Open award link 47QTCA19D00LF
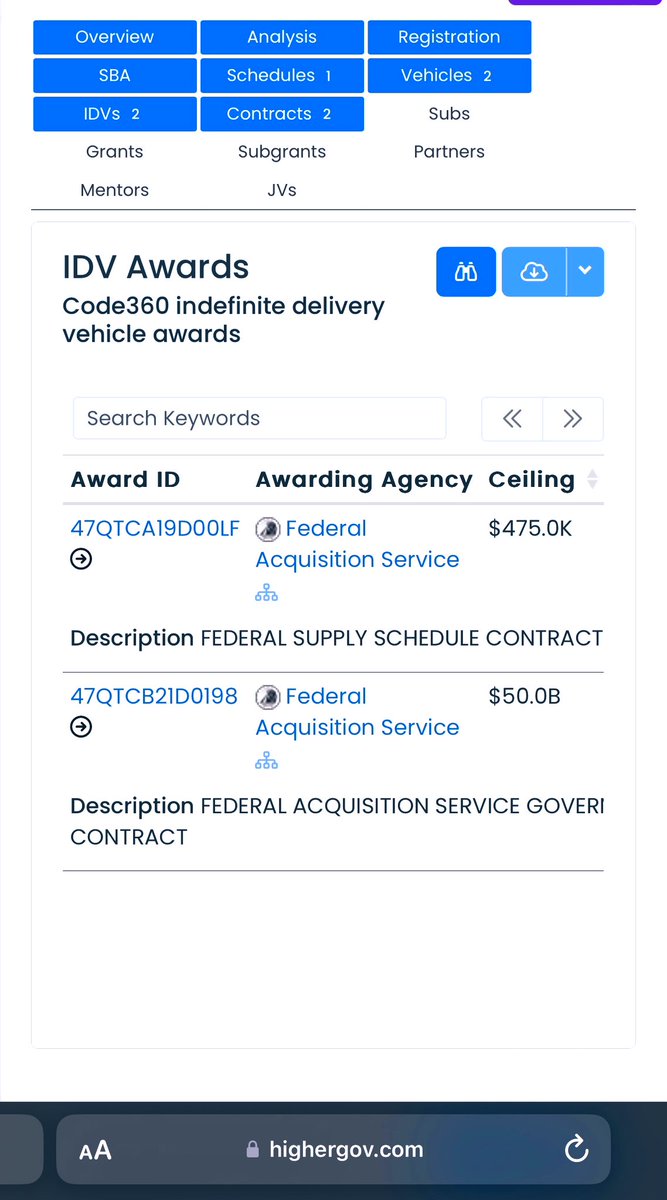The image size is (667, 1200). (x=155, y=529)
